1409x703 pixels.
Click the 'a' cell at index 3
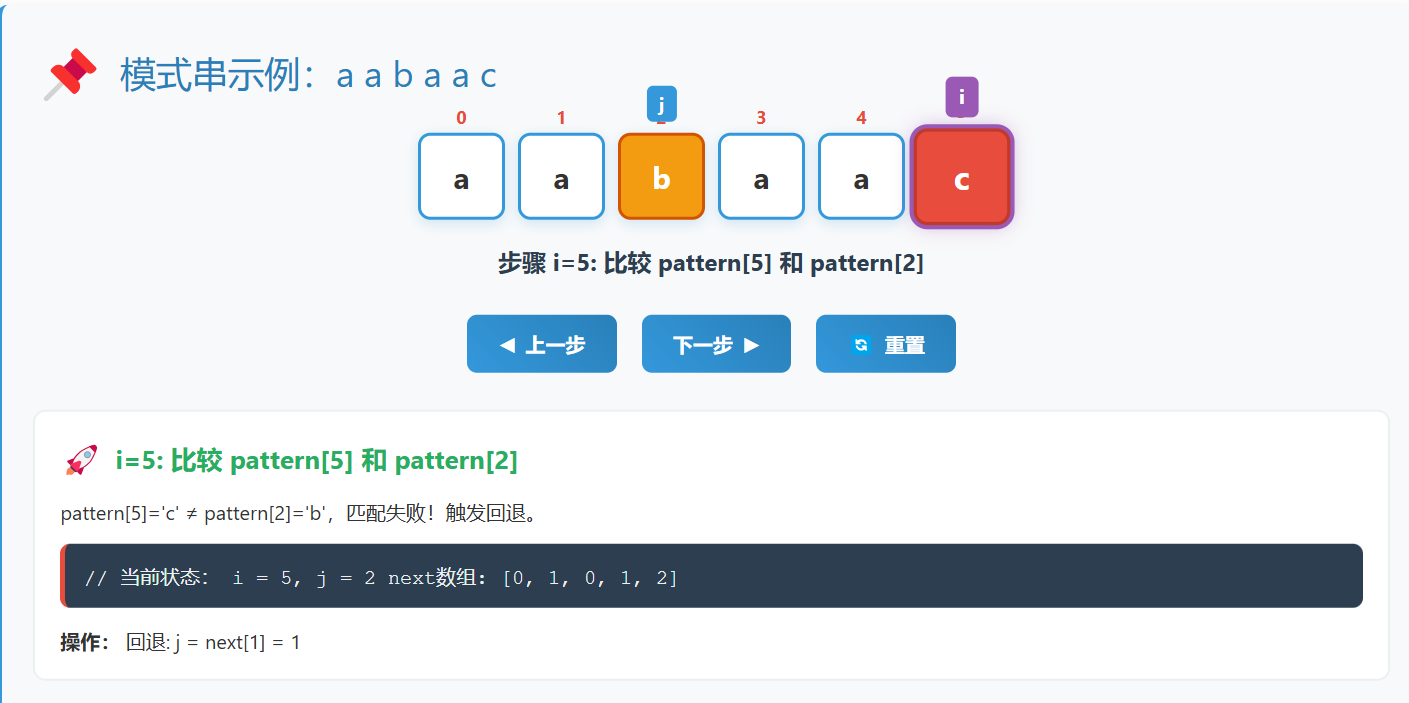[x=761, y=177]
